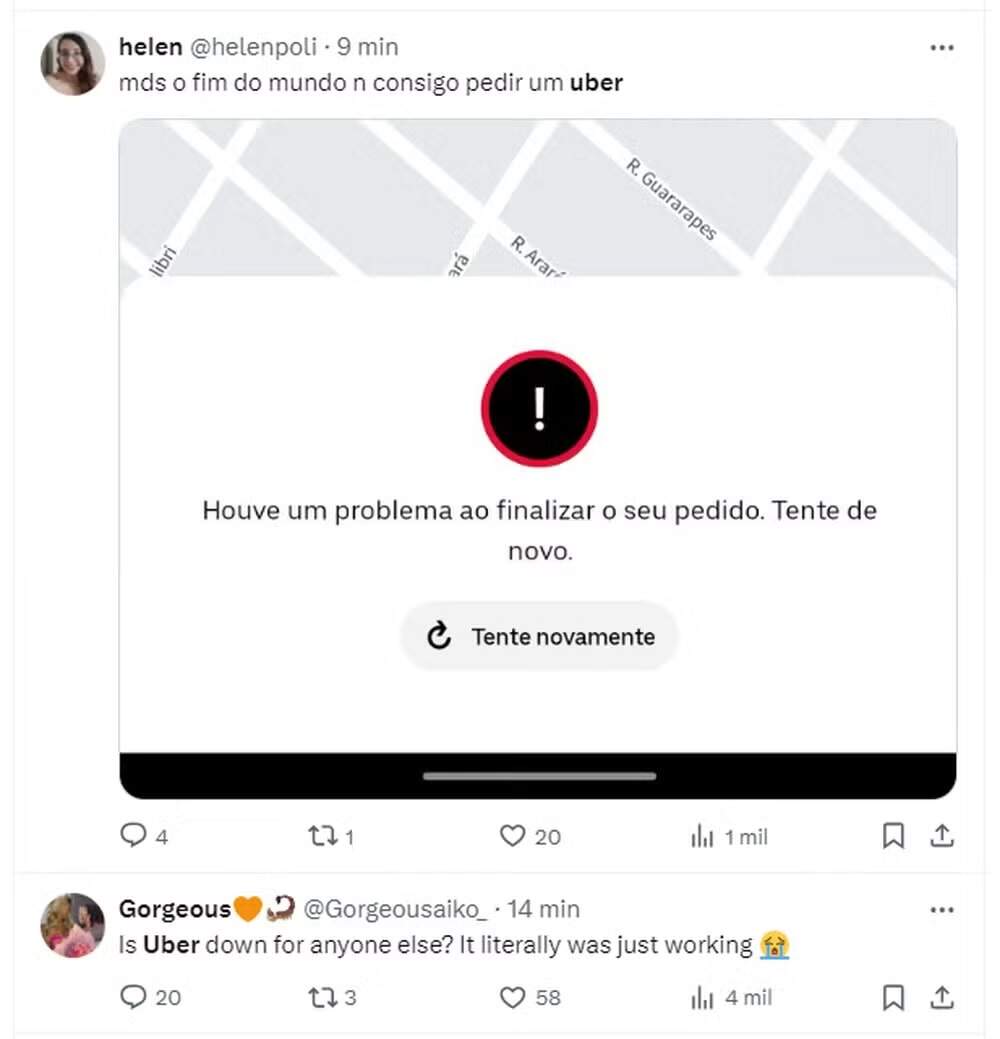This screenshot has height=1039, width=1000.
Task: Open more options for Gorgeous's tweet
Action: pos(942,910)
